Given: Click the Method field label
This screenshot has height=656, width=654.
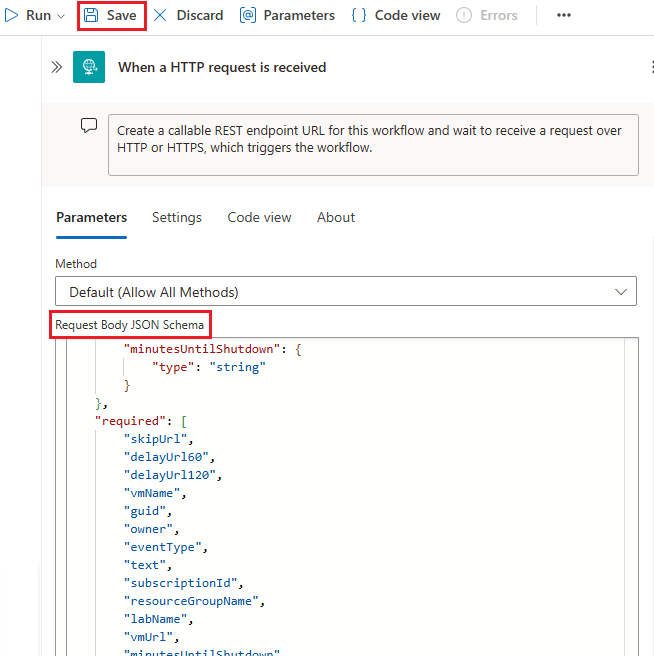Looking at the screenshot, I should click(x=76, y=264).
